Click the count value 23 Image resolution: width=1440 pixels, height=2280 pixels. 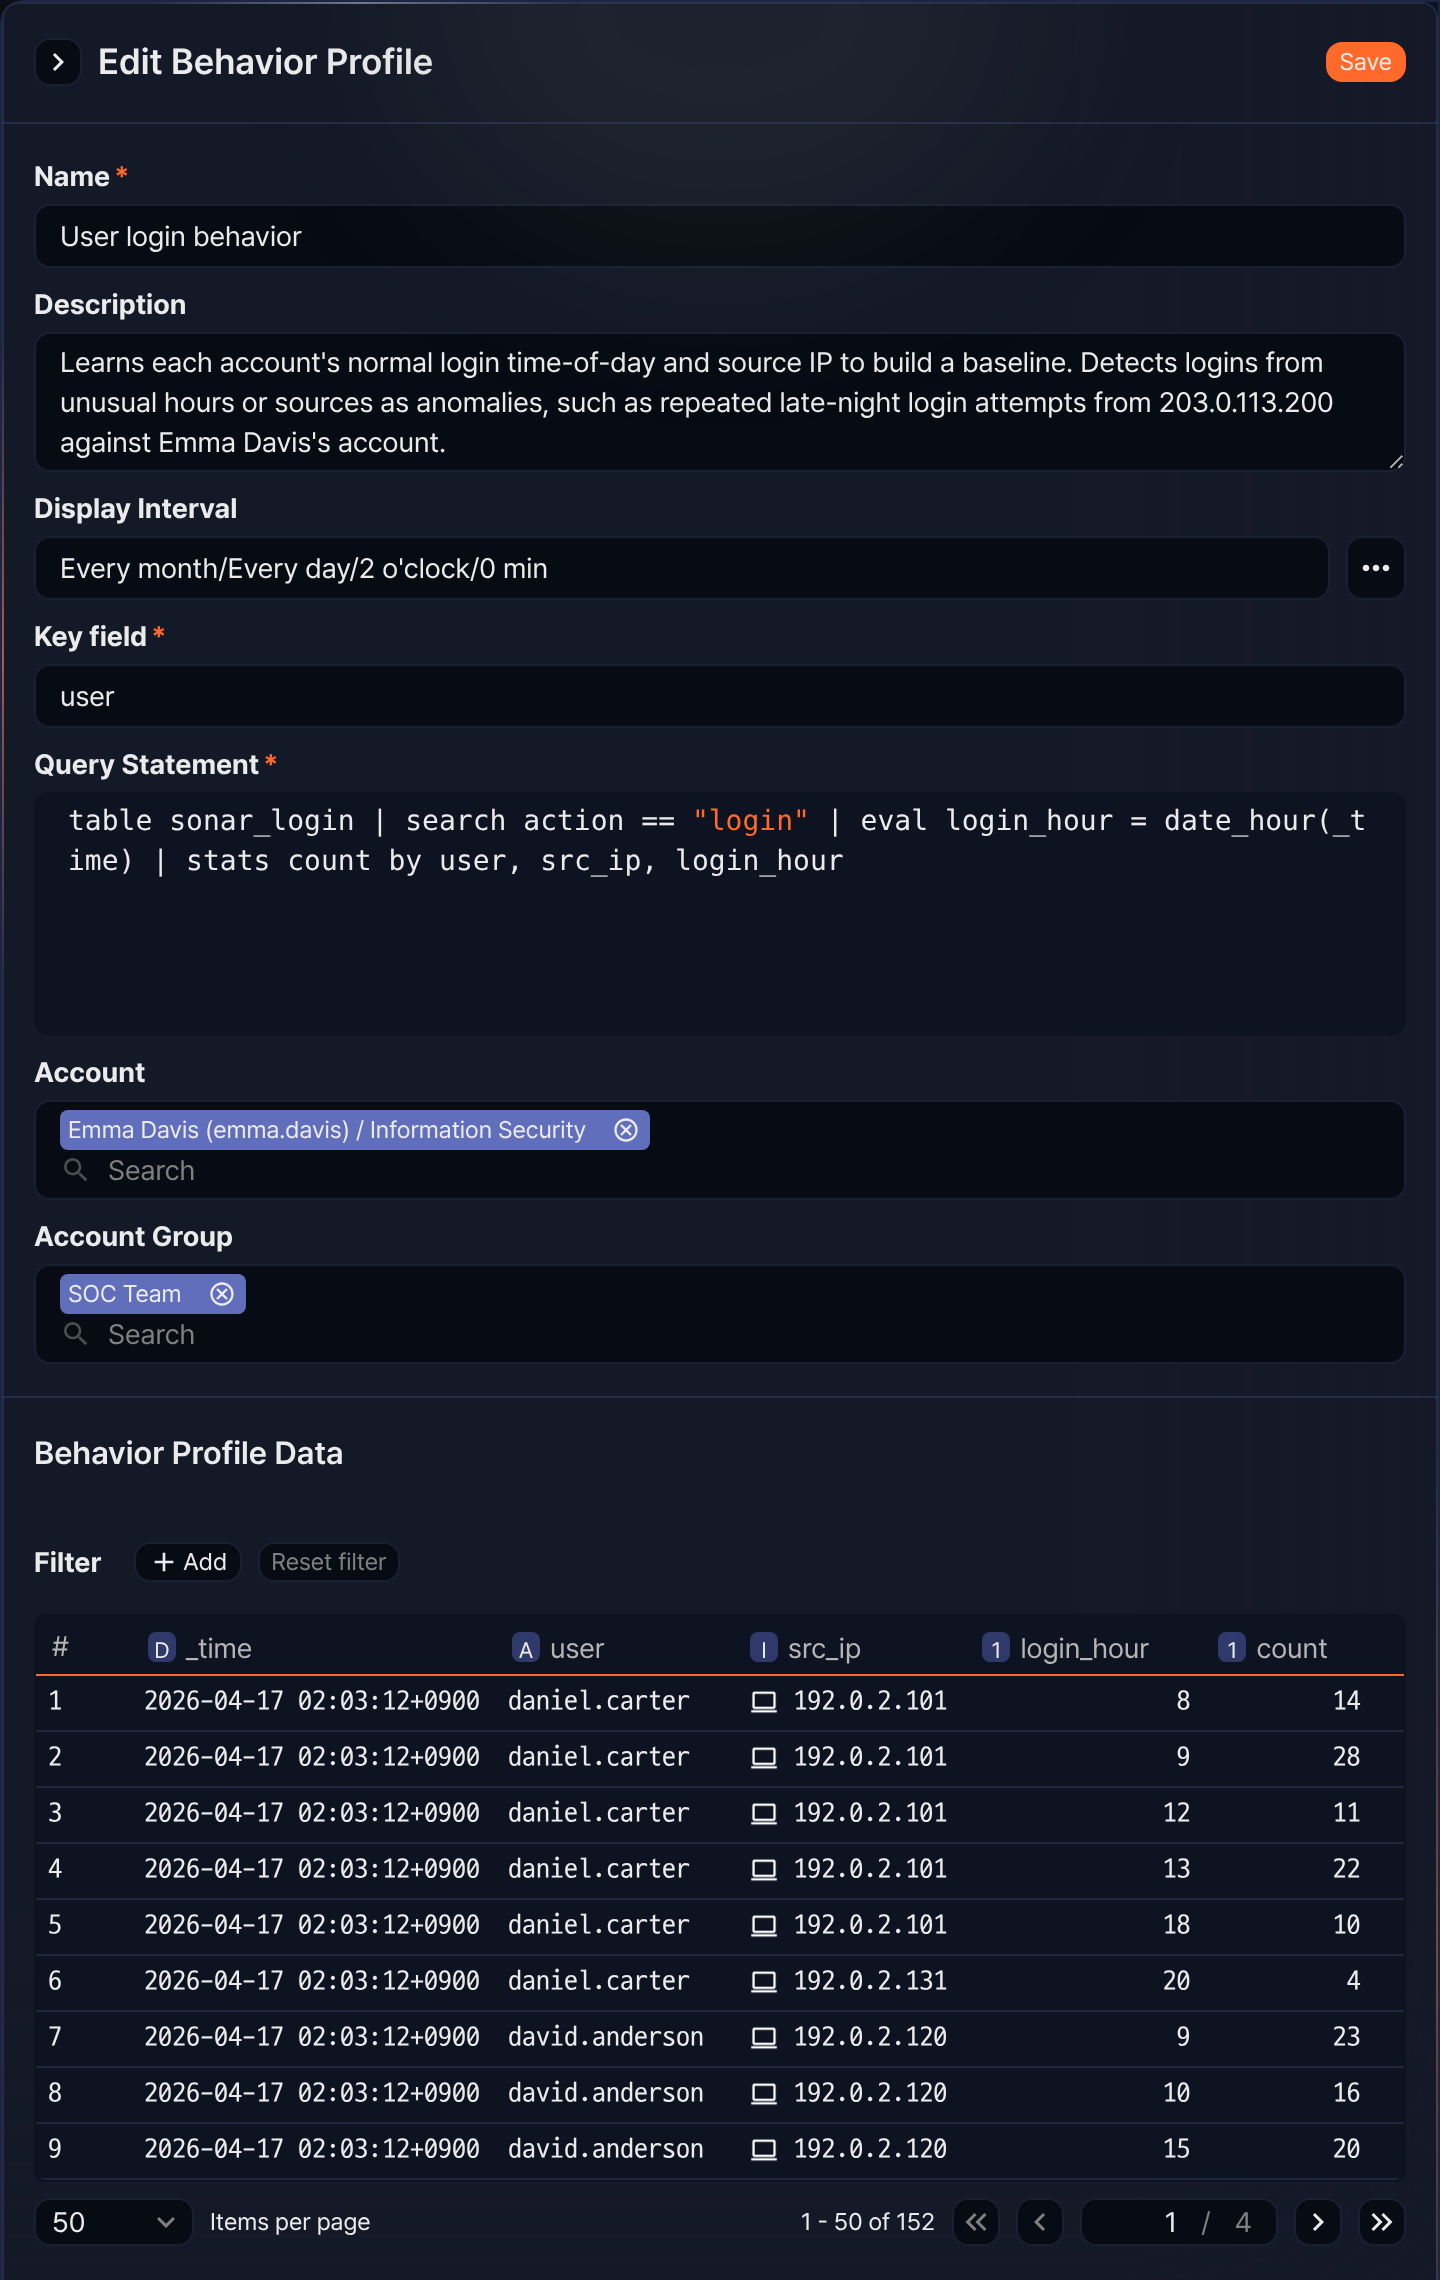[1346, 2037]
